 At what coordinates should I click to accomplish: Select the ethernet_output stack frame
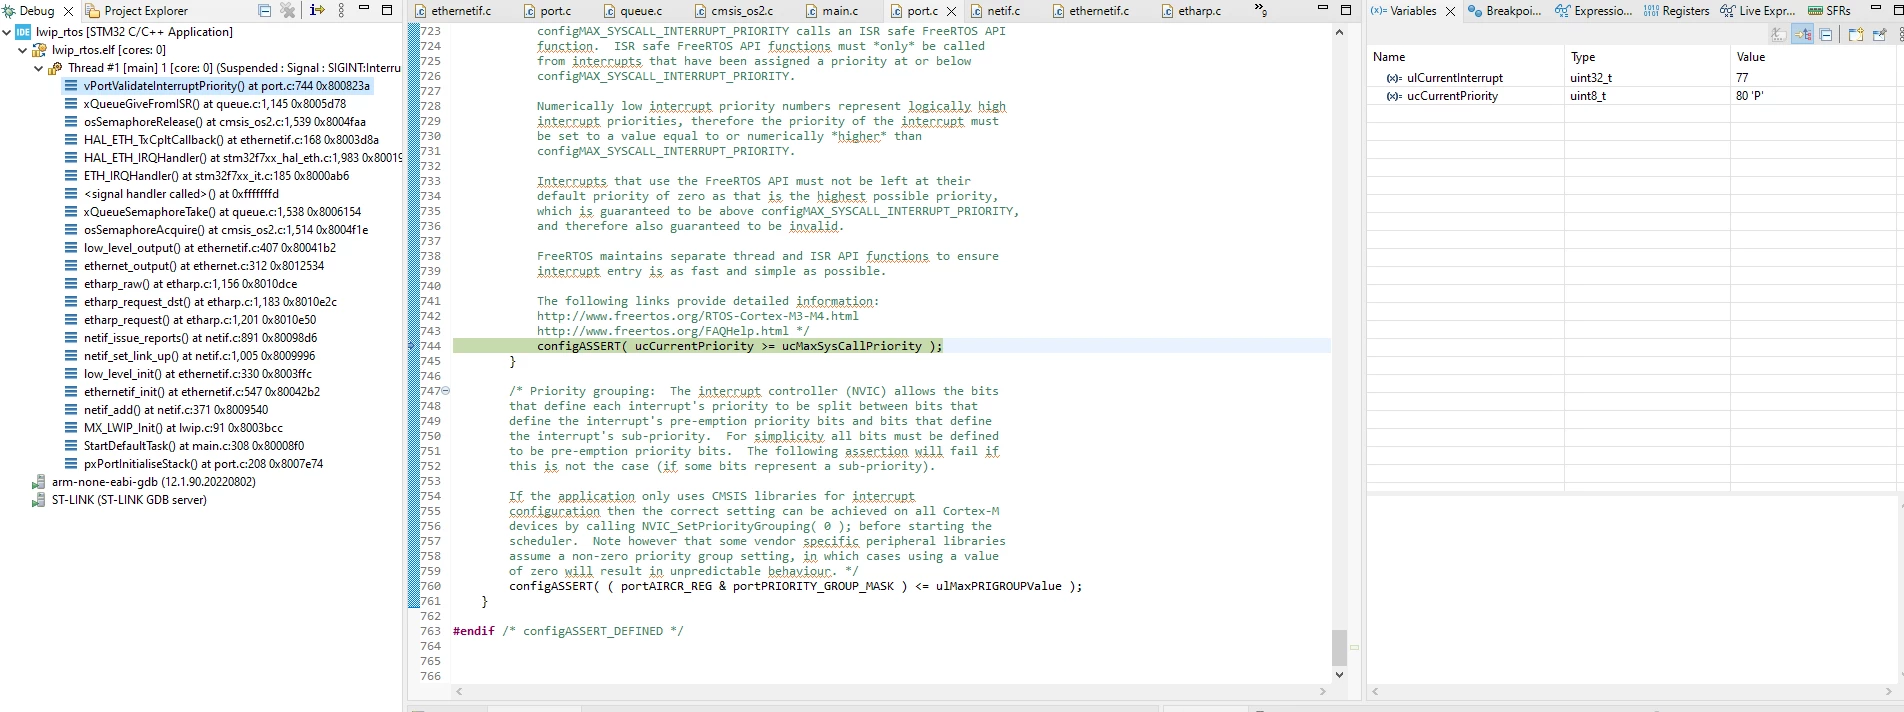pyautogui.click(x=194, y=266)
